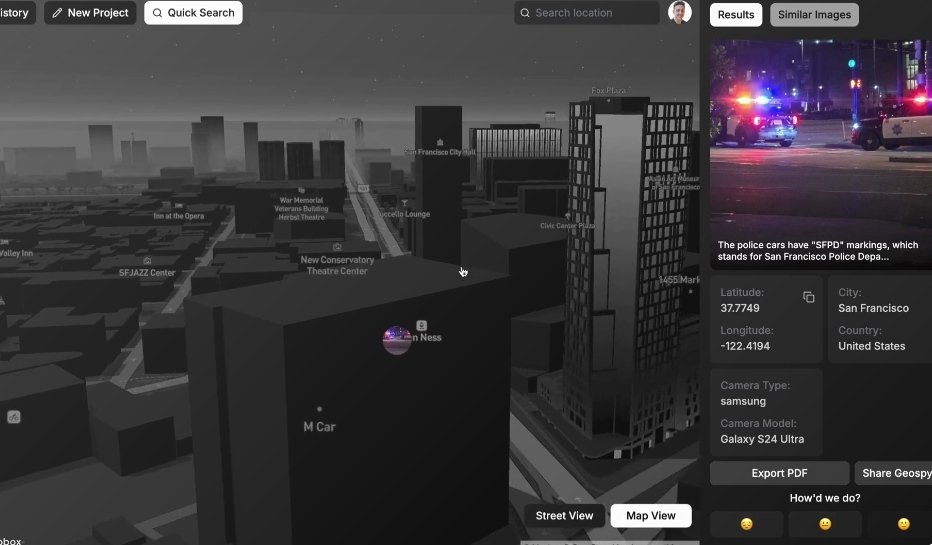
Task: Open the Similar Images tab
Action: click(x=813, y=15)
